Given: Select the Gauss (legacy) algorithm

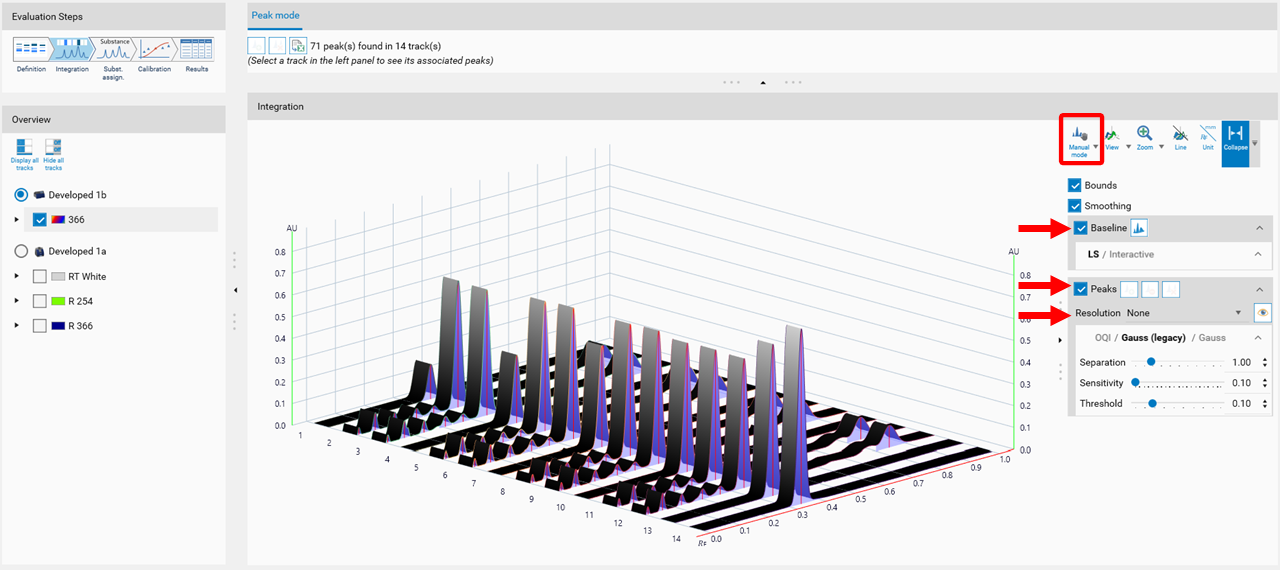Looking at the screenshot, I should pos(1154,338).
